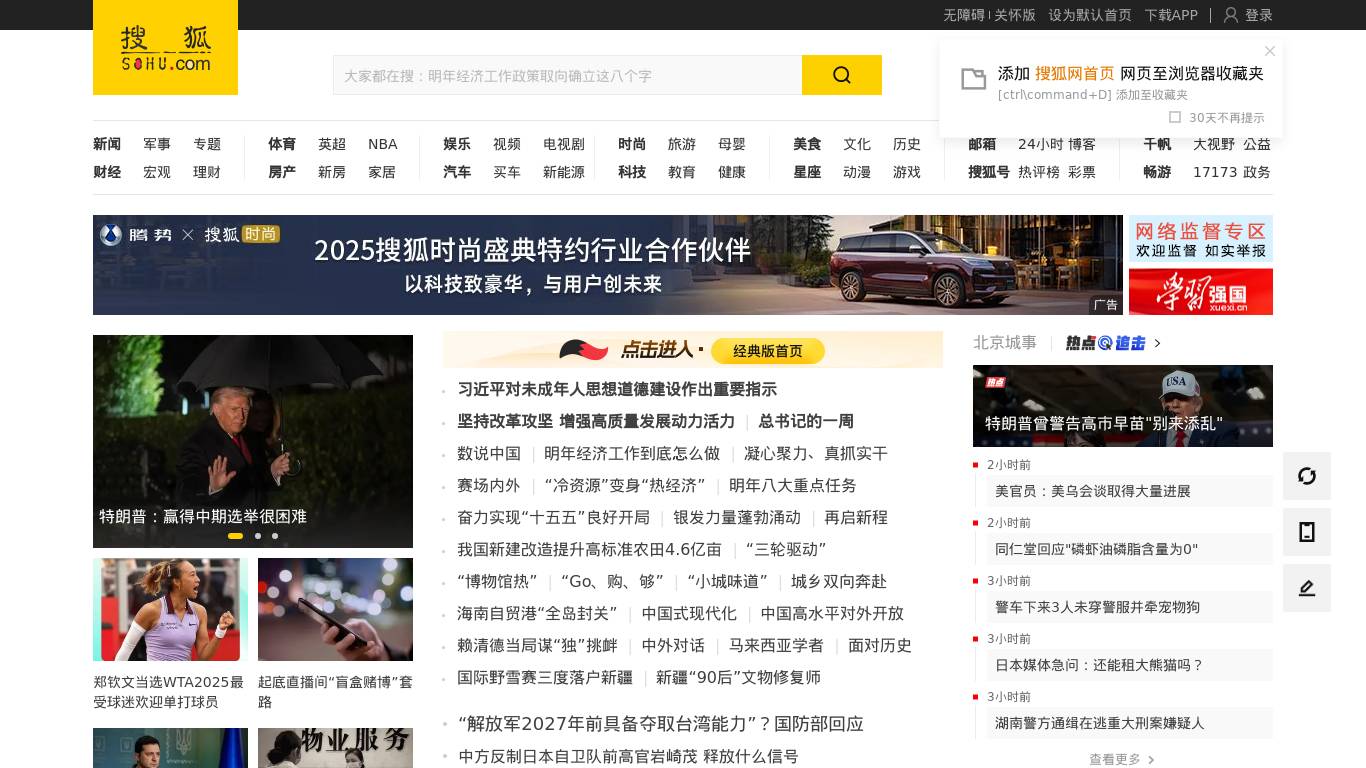This screenshot has width=1366, height=768.
Task: Open the 新闻 navigation category
Action: (x=107, y=144)
